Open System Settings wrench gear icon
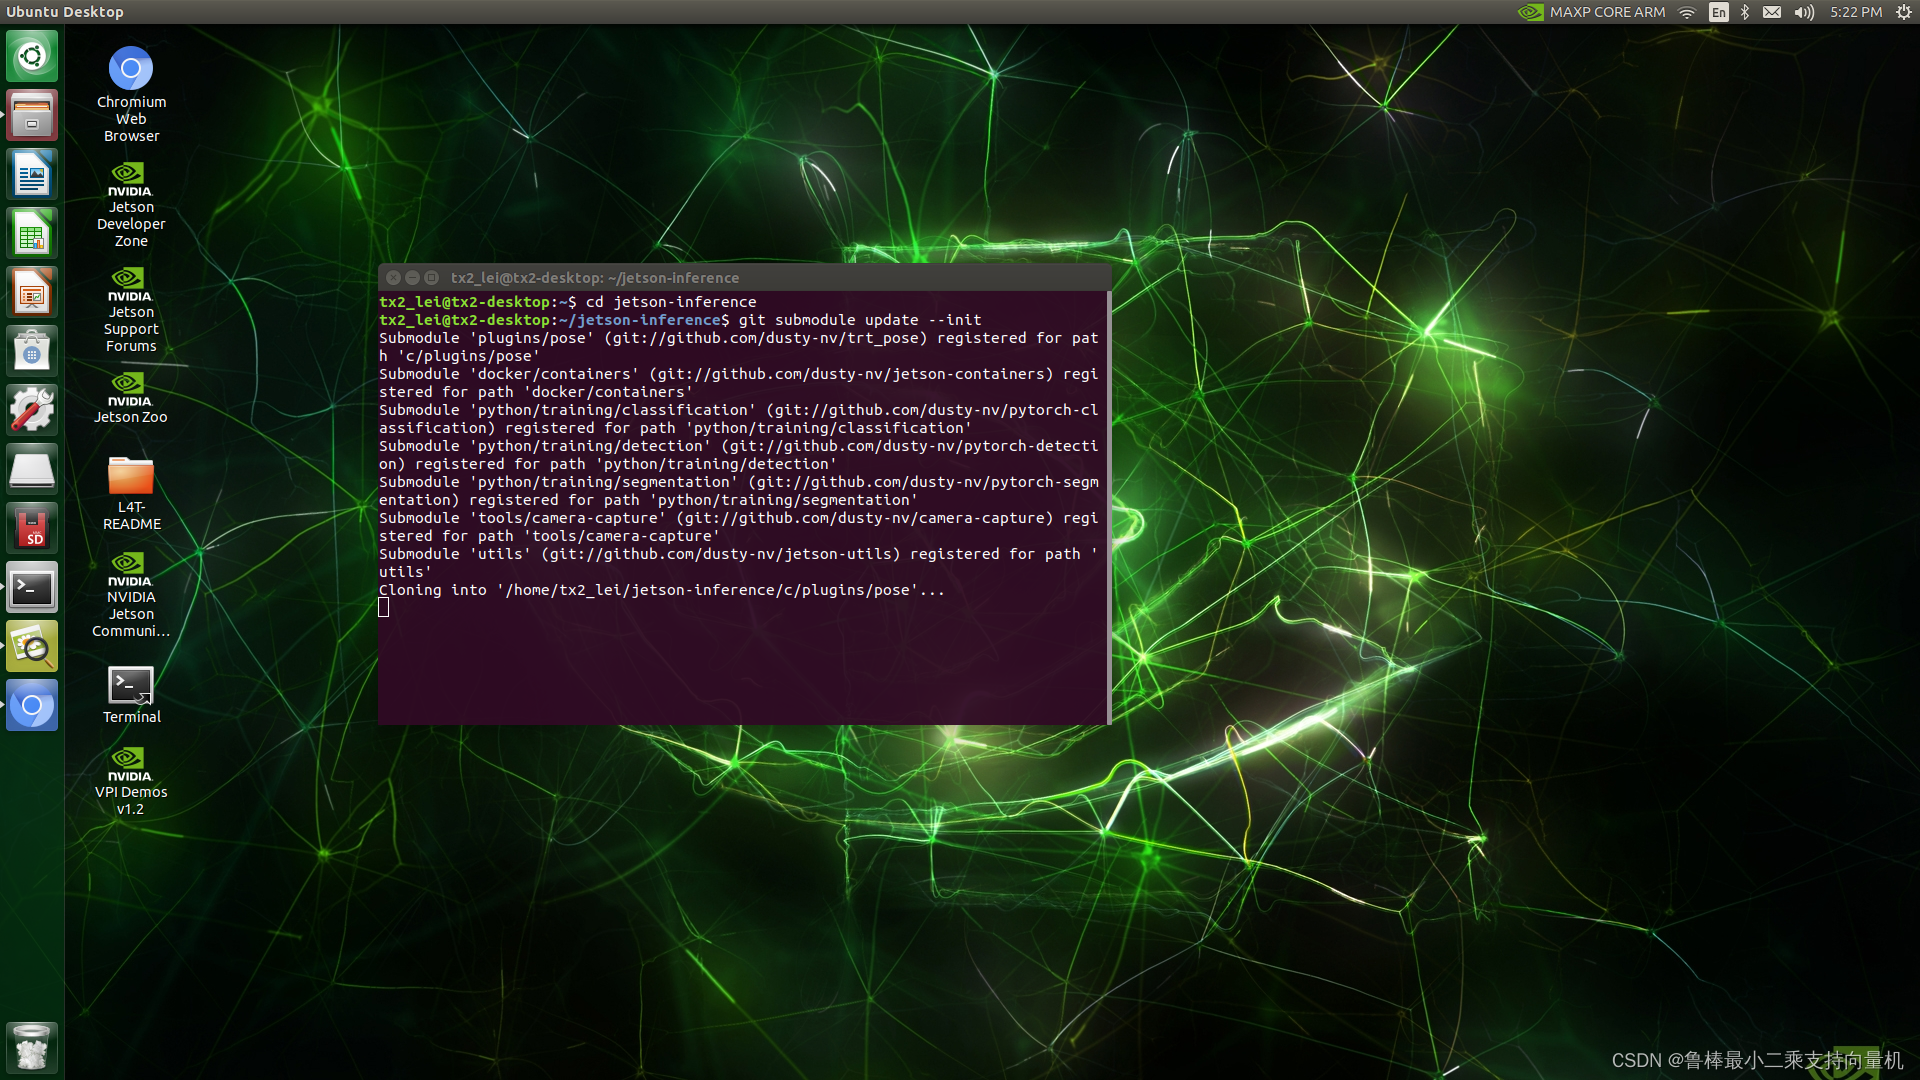 point(32,410)
